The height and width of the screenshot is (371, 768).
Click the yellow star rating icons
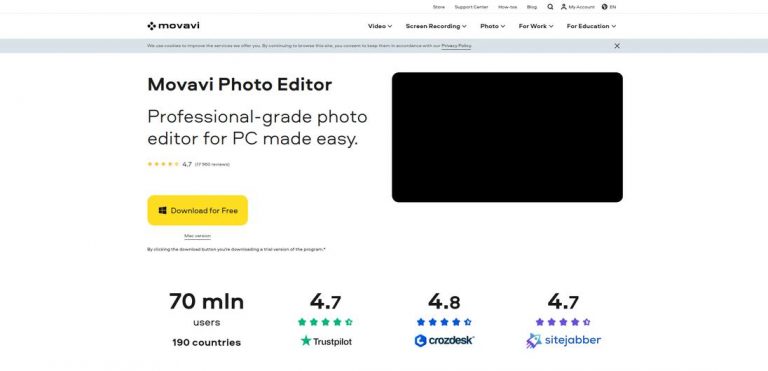[164, 164]
